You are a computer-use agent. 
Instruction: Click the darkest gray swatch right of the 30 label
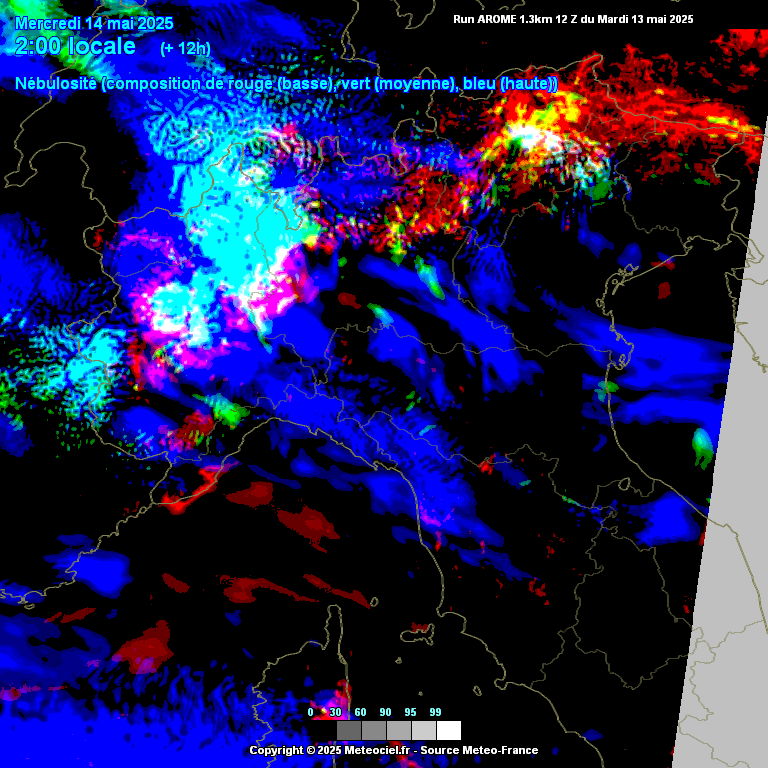pyautogui.click(x=349, y=730)
